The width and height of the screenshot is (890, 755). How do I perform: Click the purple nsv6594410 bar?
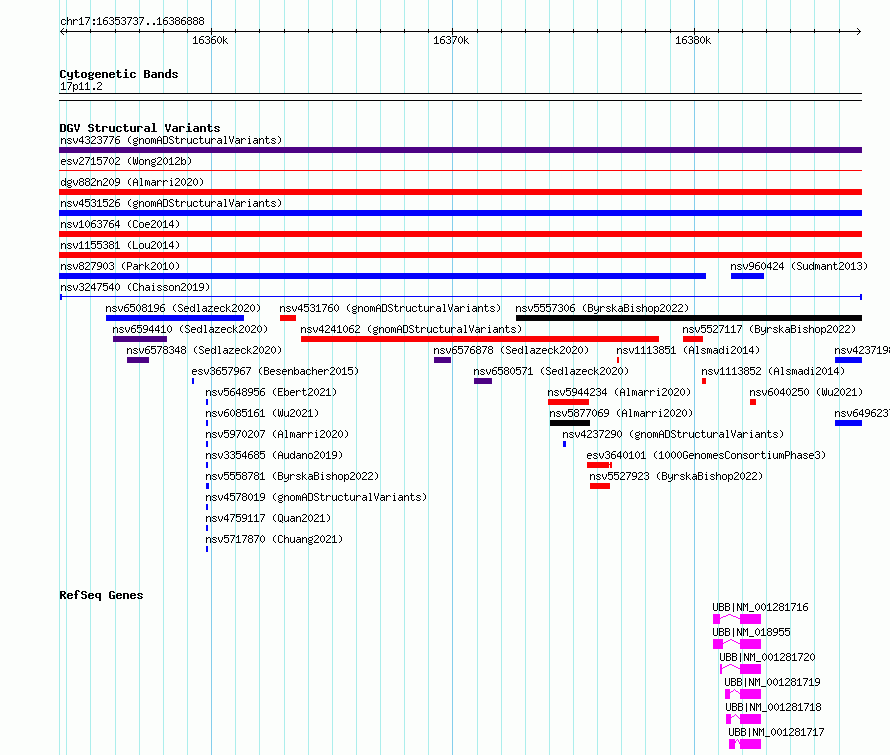pyautogui.click(x=140, y=339)
